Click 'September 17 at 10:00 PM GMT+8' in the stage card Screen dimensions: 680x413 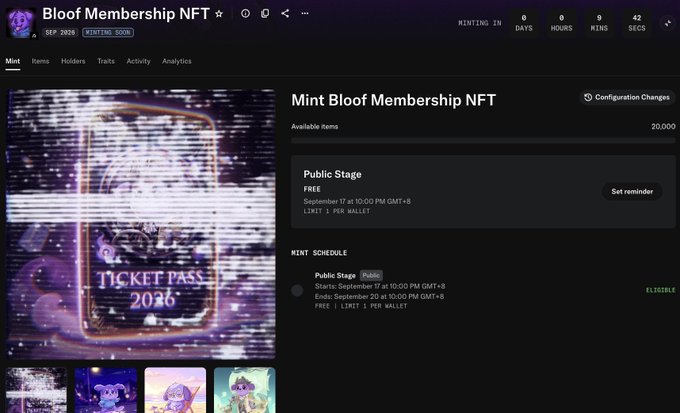[357, 201]
